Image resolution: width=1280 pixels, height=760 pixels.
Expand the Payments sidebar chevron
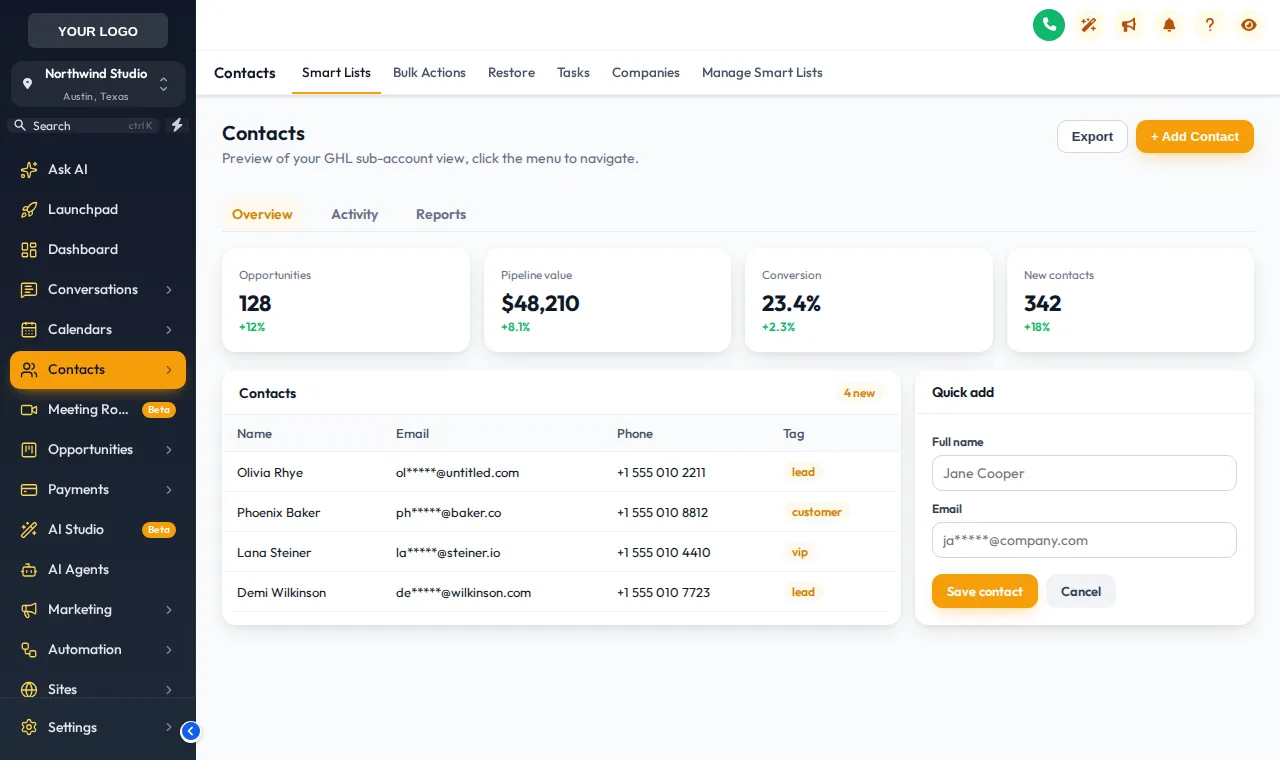point(169,490)
